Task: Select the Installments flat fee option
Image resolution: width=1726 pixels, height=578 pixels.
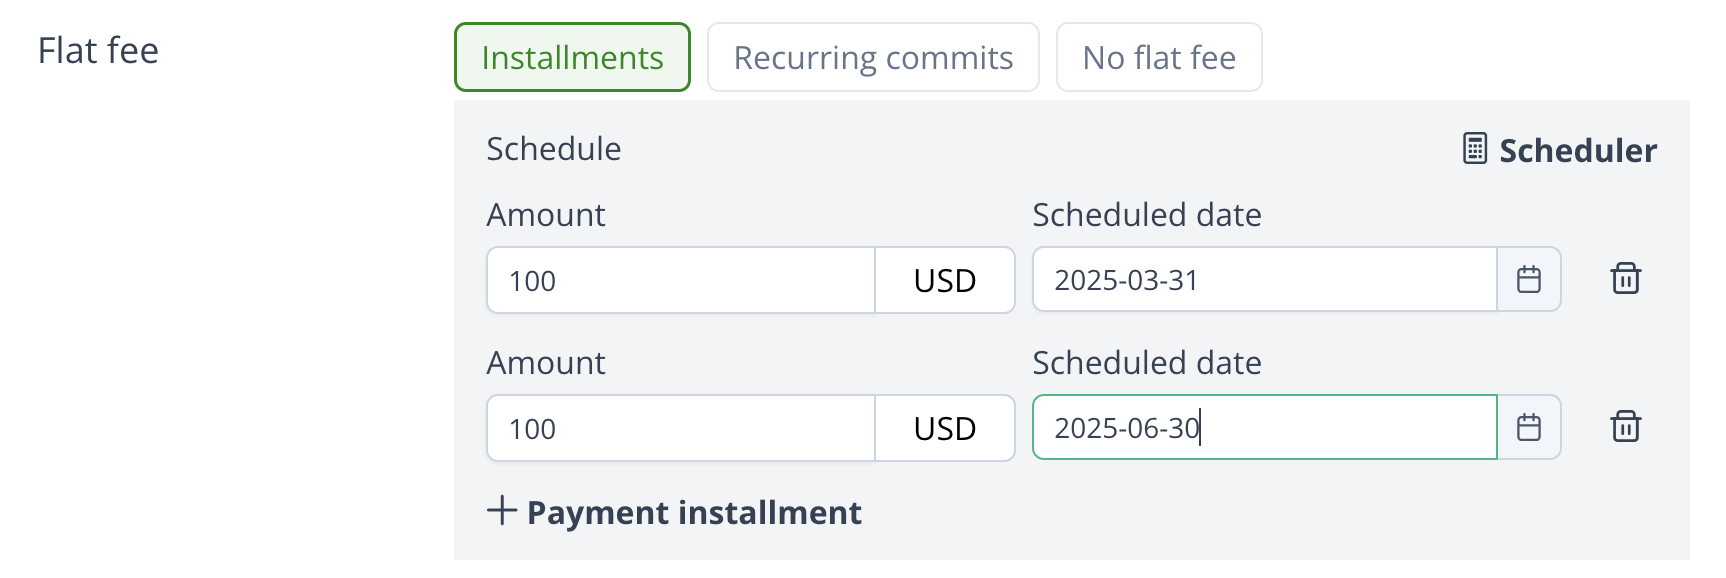Action: pyautogui.click(x=572, y=58)
